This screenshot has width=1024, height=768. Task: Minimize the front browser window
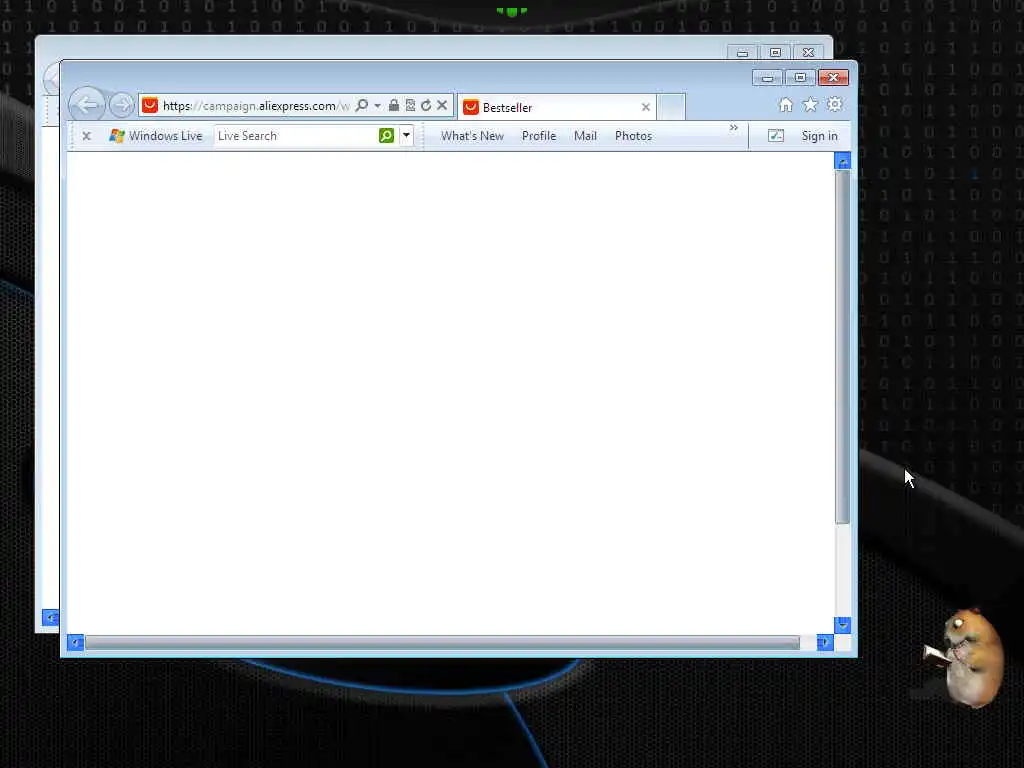(x=767, y=78)
